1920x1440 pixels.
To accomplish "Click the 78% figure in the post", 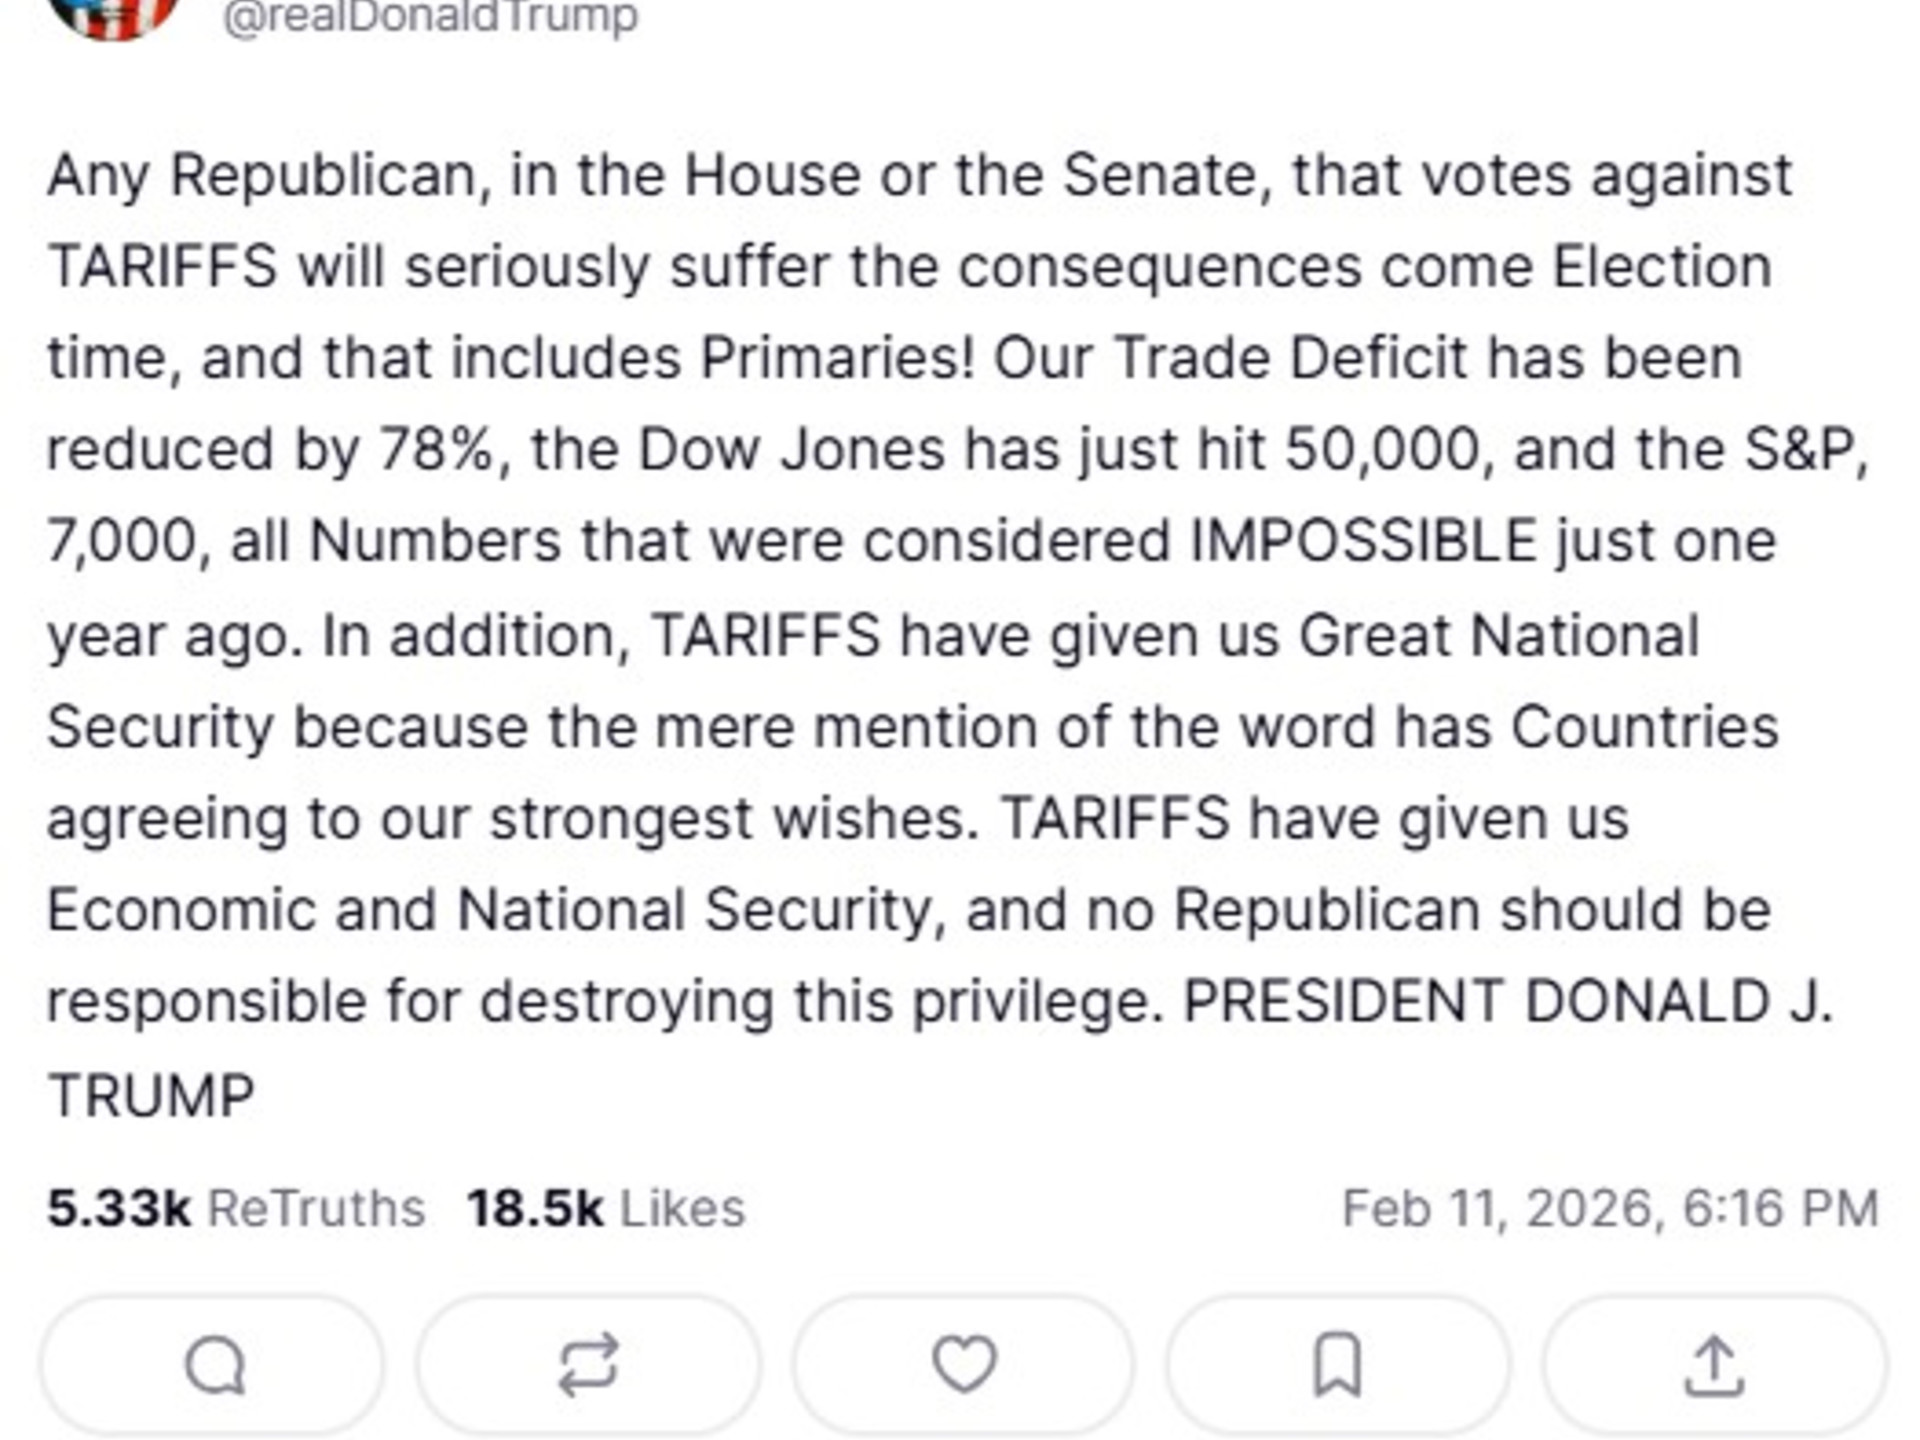I will coord(436,450).
